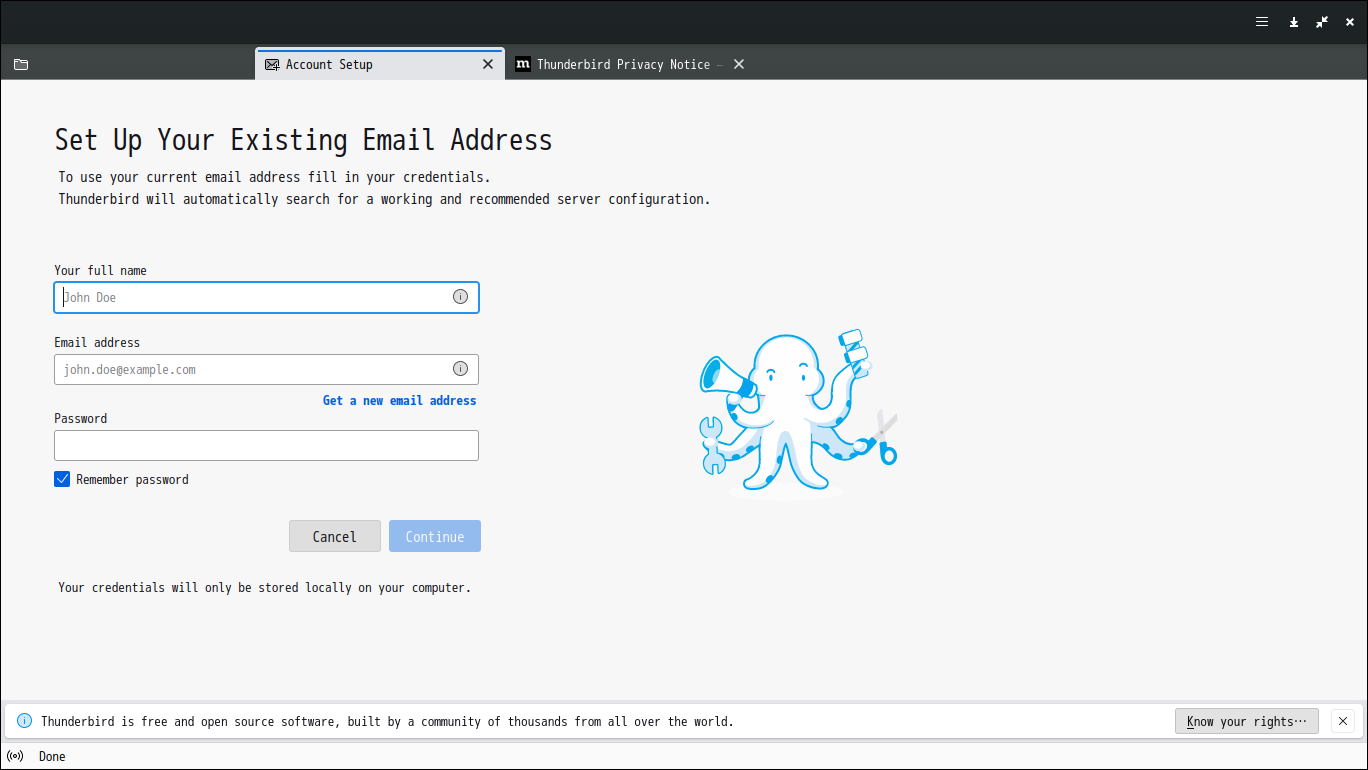This screenshot has width=1368, height=770.
Task: Click the folder icon in tab bar
Action: (21, 64)
